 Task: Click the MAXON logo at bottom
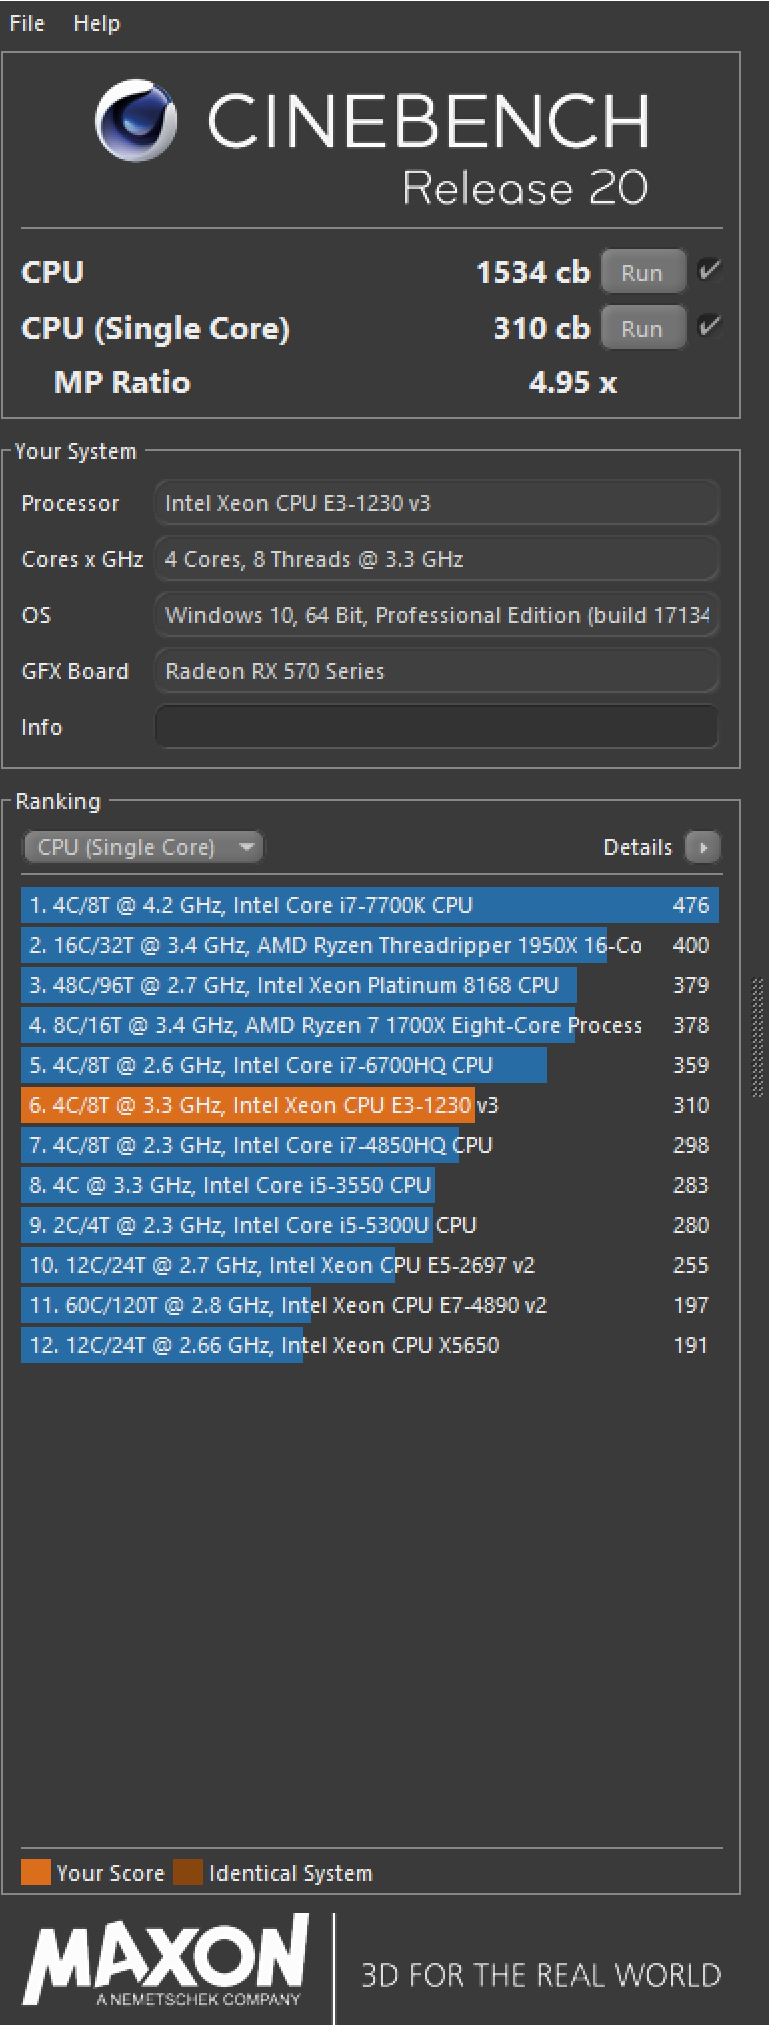166,1961
